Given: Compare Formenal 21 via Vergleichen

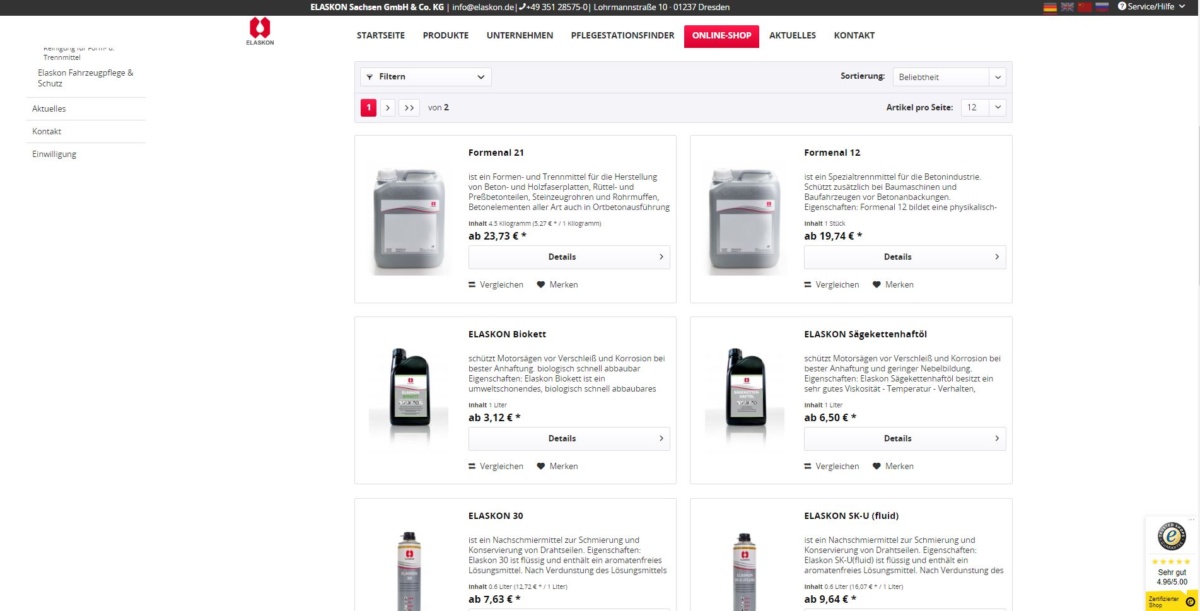Looking at the screenshot, I should [496, 285].
